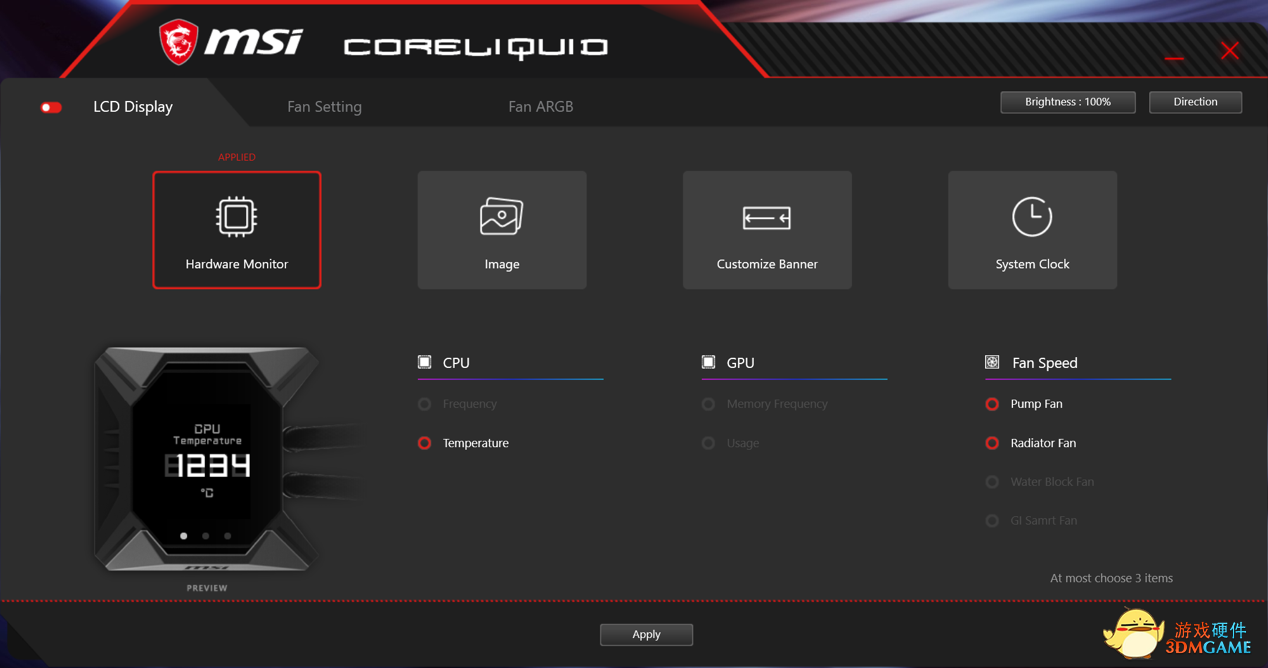Image resolution: width=1268 pixels, height=668 pixels.
Task: Select the Hardware Monitor display mode
Action: click(x=237, y=230)
